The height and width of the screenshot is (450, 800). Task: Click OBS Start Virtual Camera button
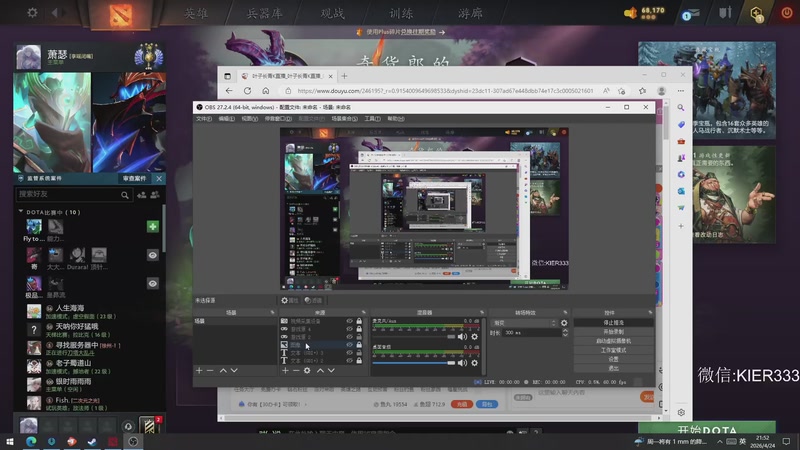pyautogui.click(x=613, y=341)
